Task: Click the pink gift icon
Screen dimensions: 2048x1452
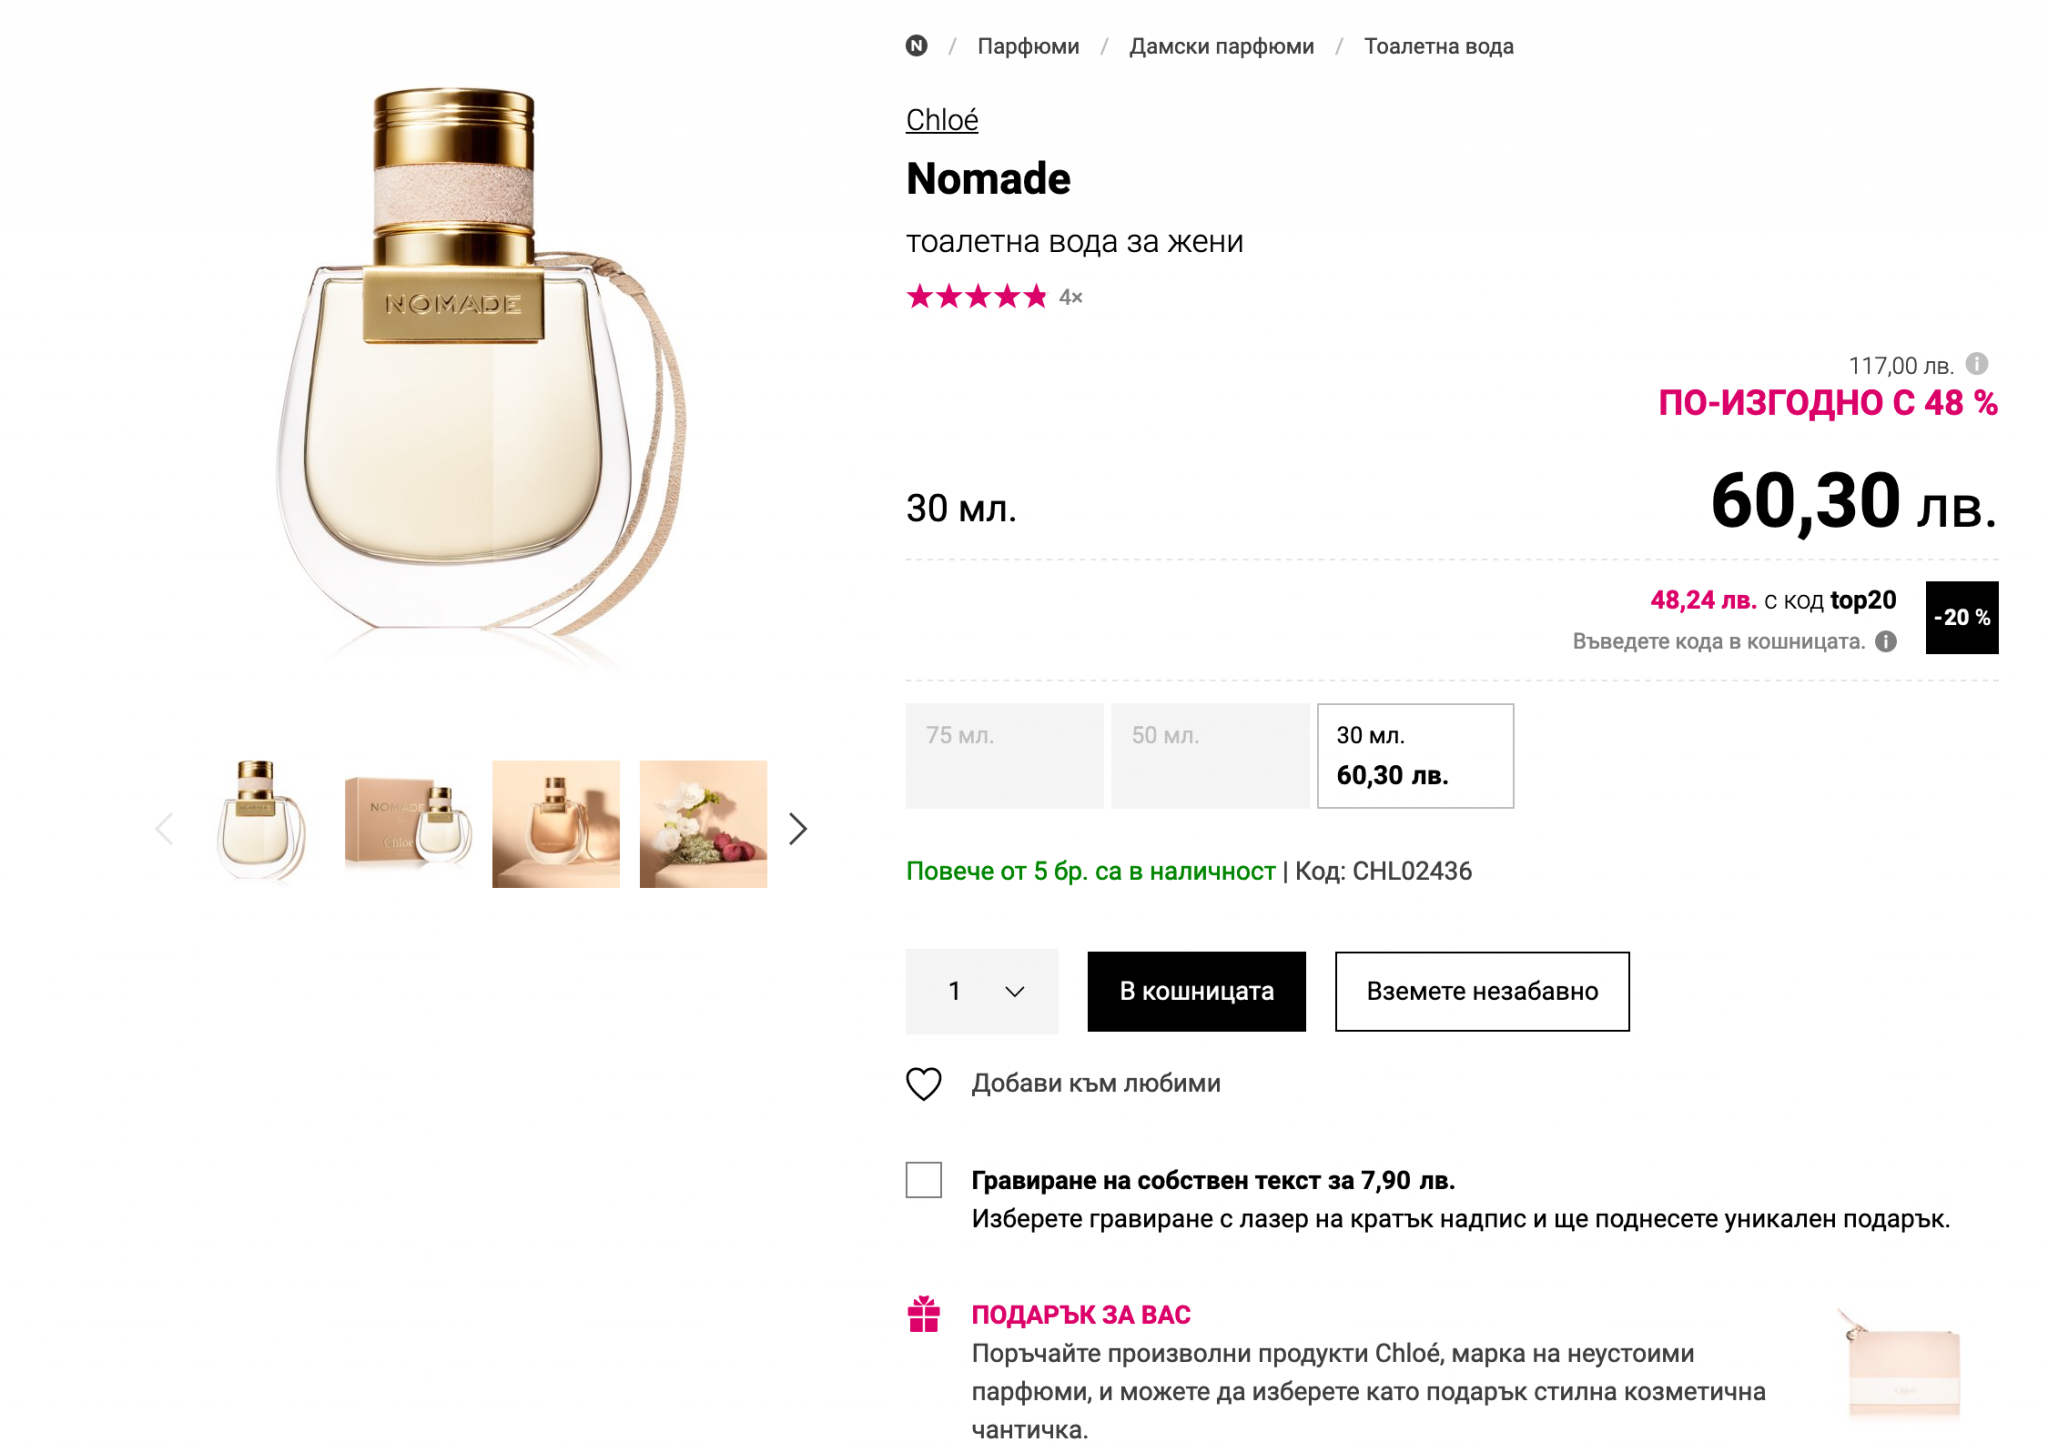Action: [924, 1315]
